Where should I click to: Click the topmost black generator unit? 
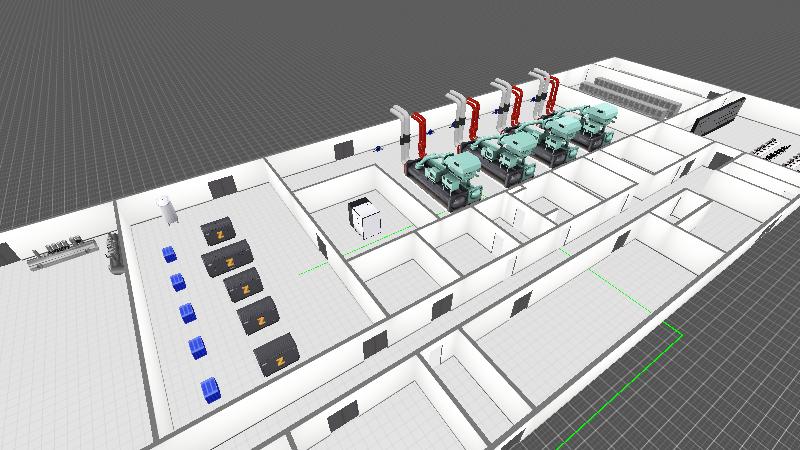216,233
